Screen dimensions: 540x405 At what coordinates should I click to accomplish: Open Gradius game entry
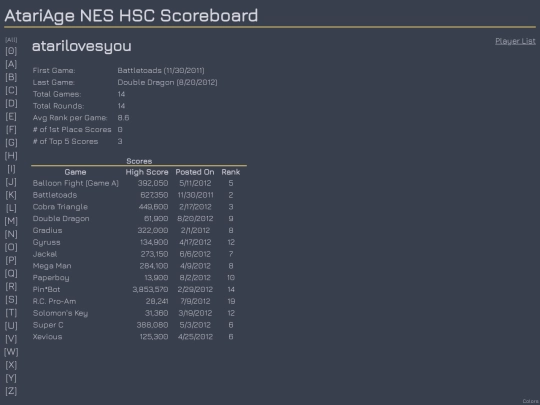click(48, 230)
